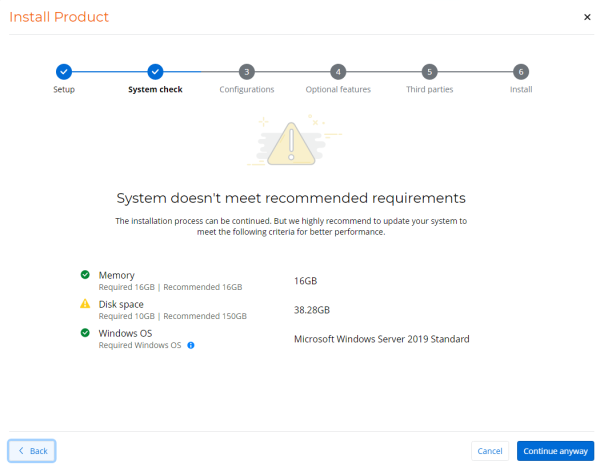This screenshot has height=466, width=600.
Task: Click the Memory green check icon
Action: pos(85,275)
